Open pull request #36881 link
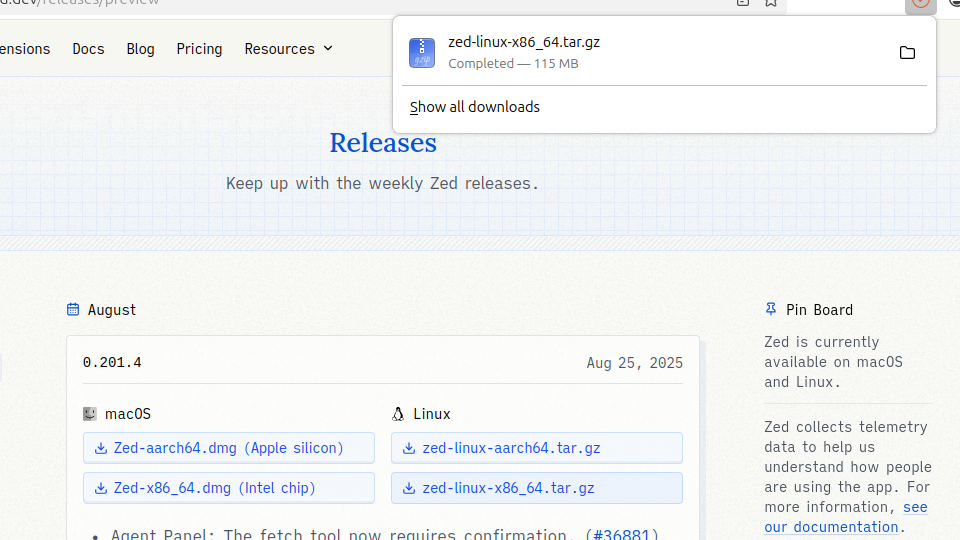The image size is (960, 540). click(621, 534)
